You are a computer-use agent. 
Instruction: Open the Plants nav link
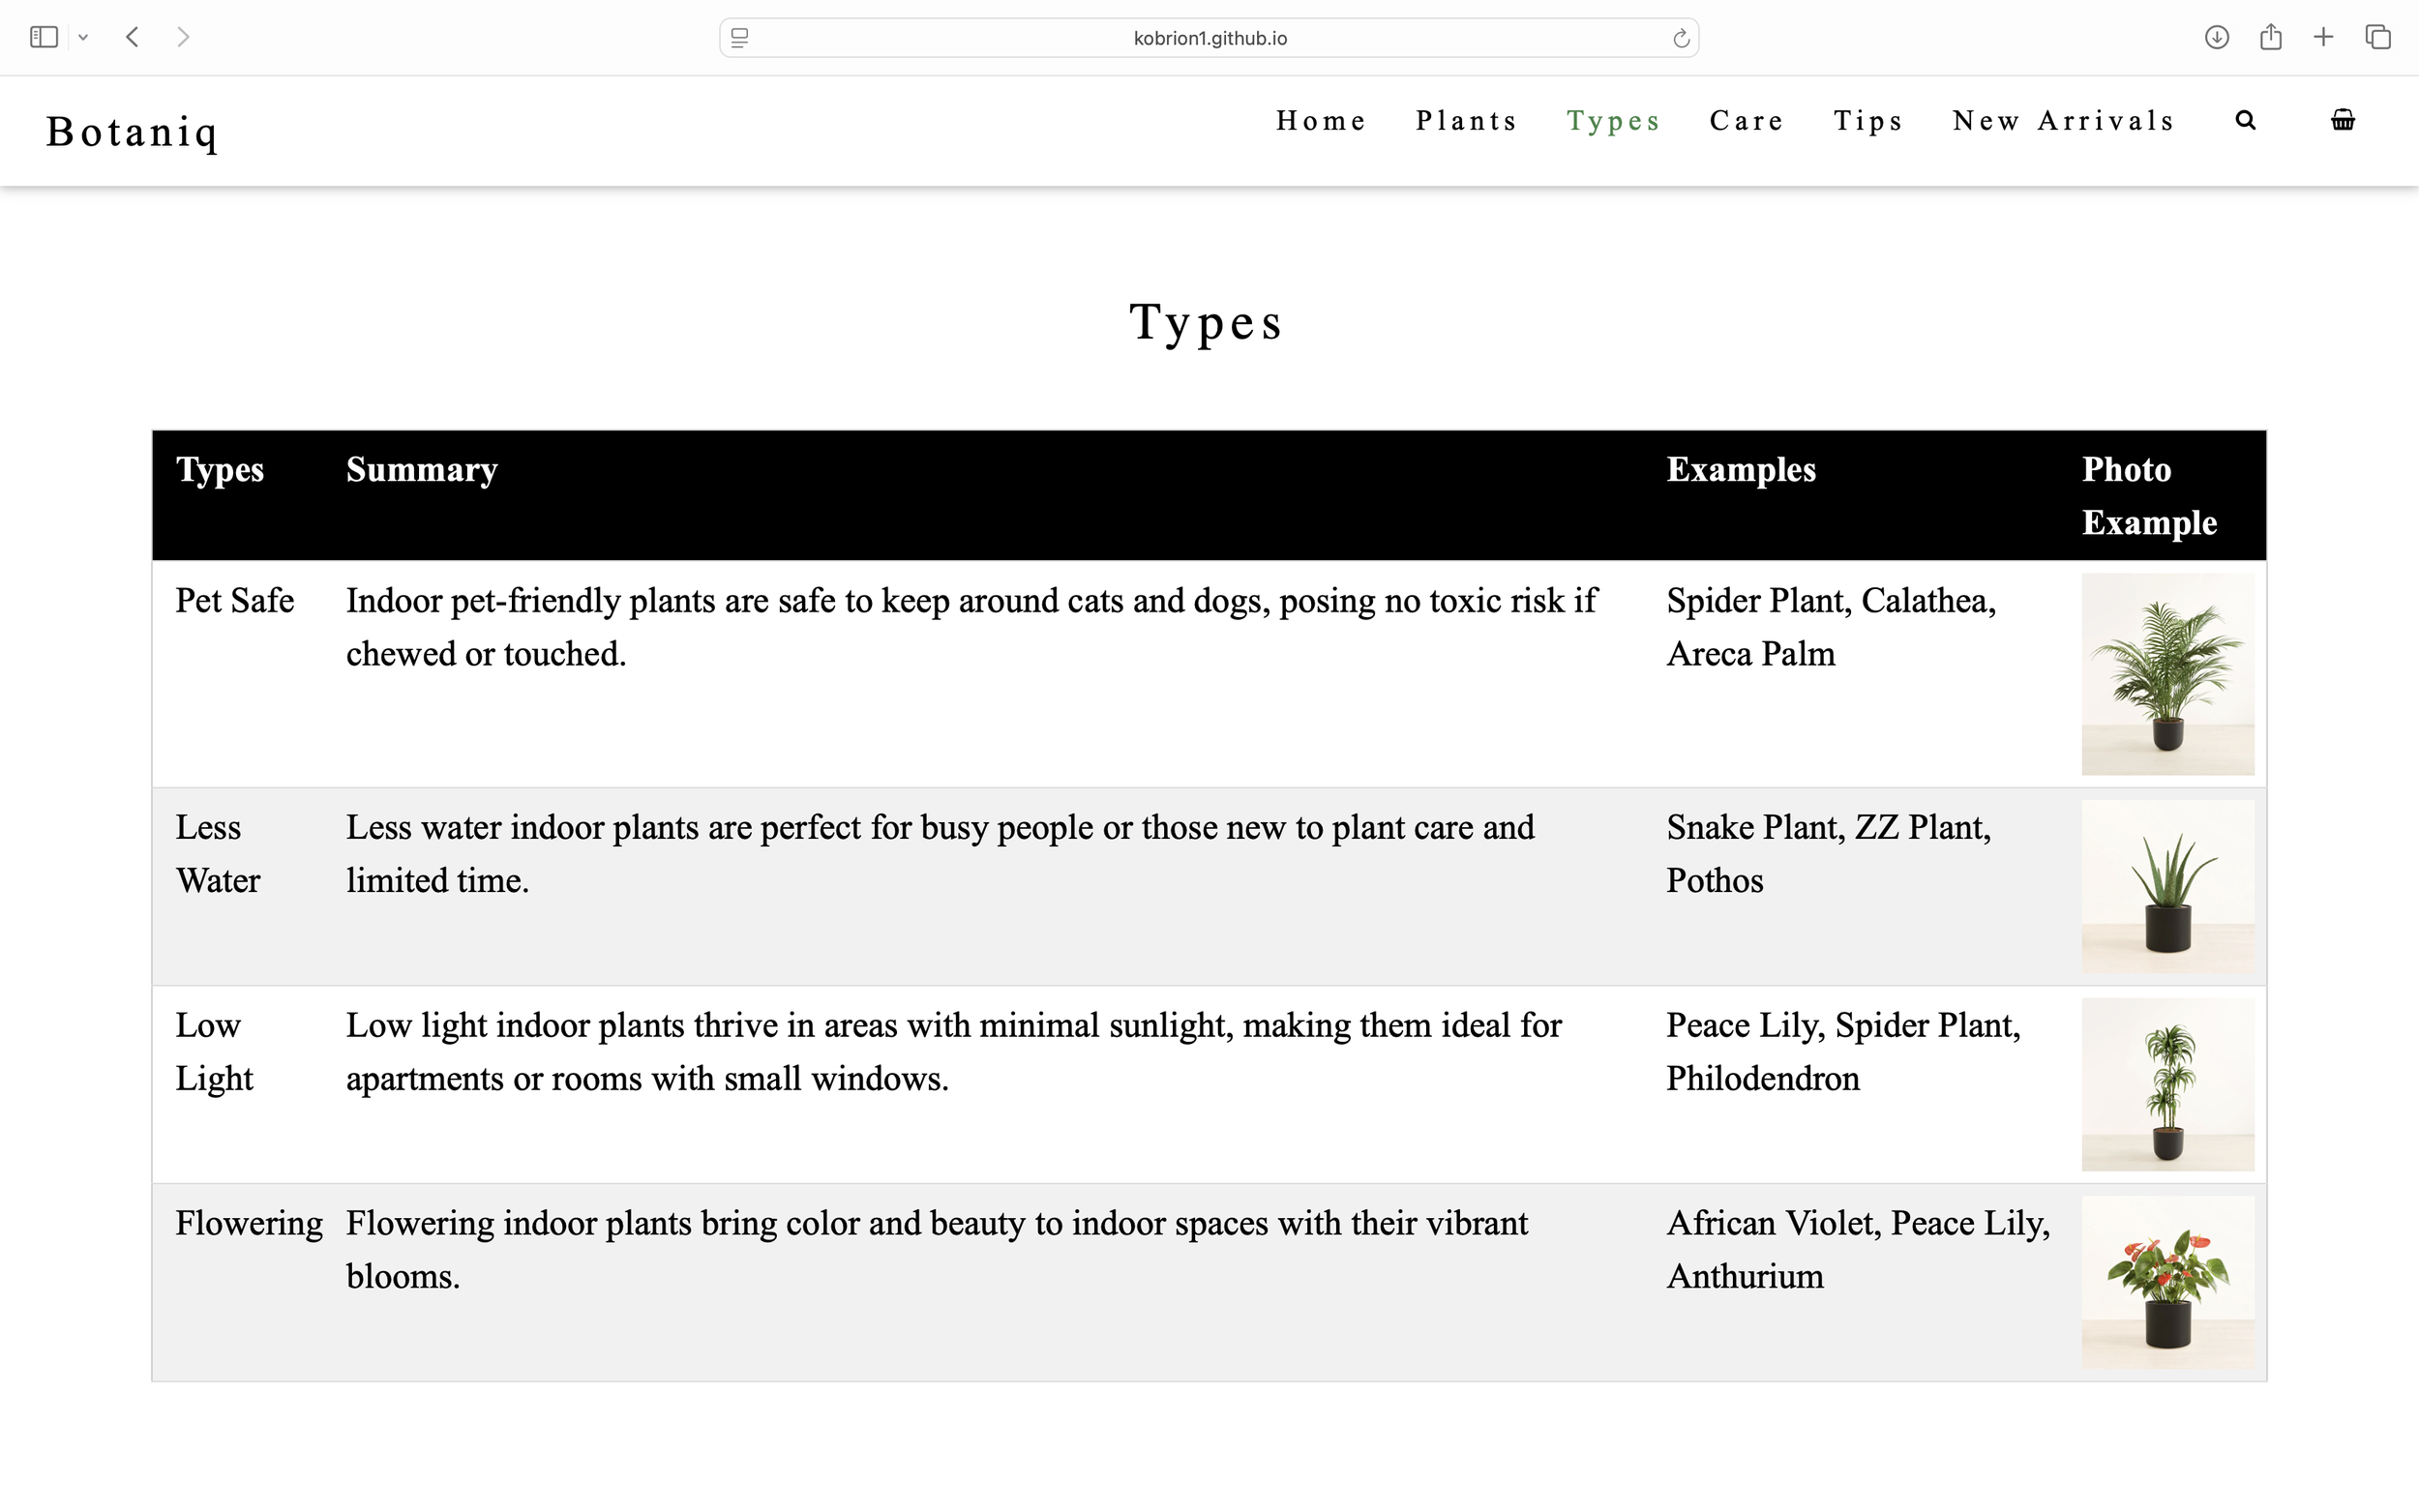tap(1467, 121)
